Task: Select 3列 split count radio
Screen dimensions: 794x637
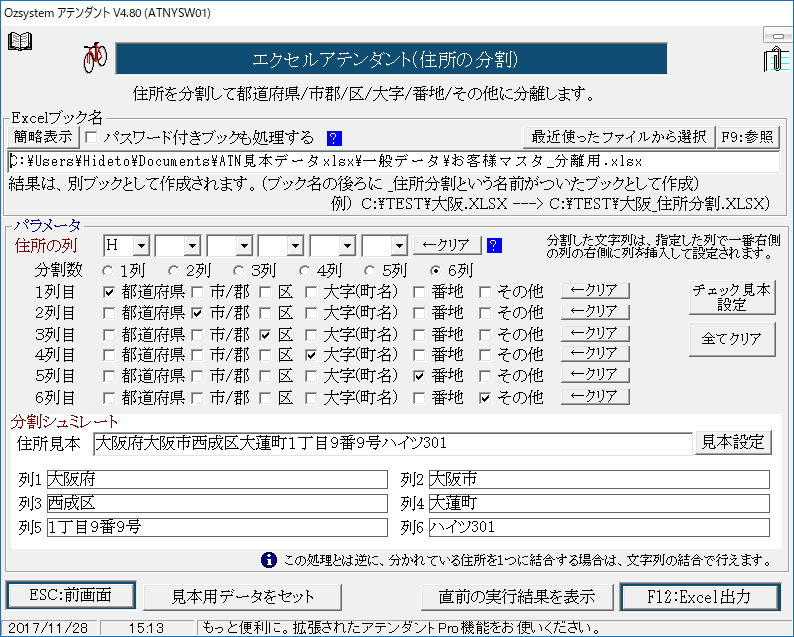Action: [239, 271]
